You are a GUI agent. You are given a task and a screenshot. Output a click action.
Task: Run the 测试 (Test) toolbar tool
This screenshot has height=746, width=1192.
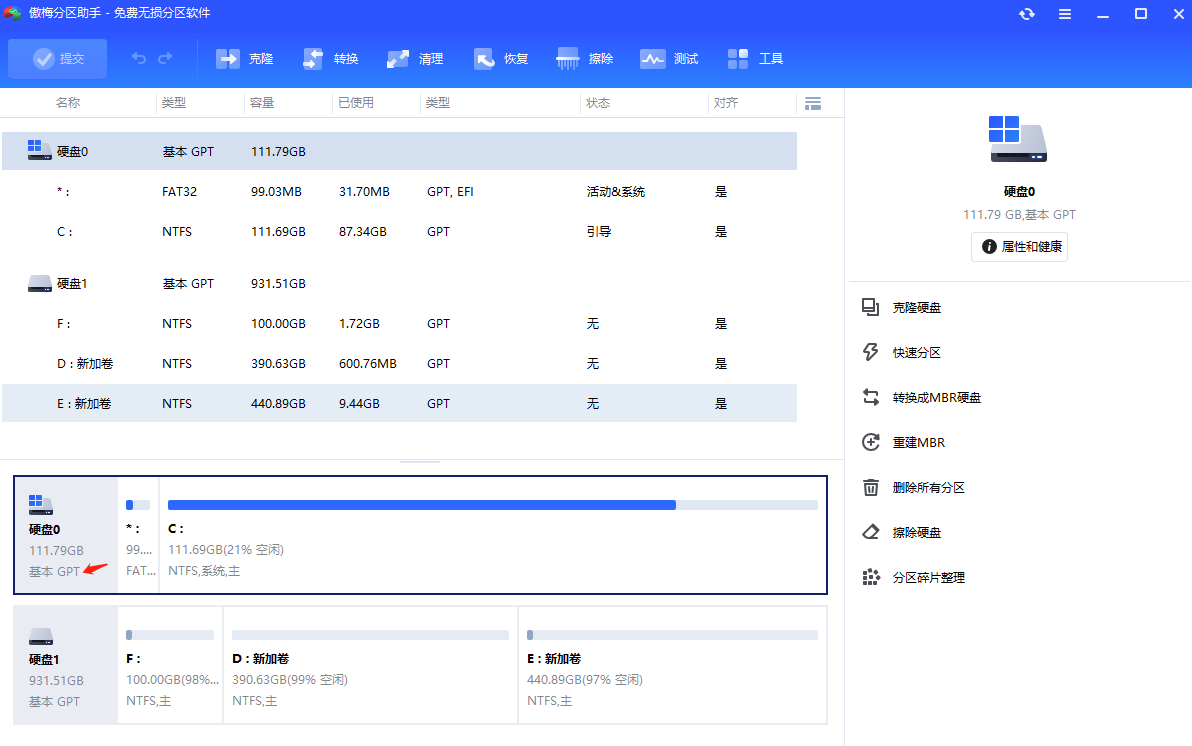(x=668, y=58)
